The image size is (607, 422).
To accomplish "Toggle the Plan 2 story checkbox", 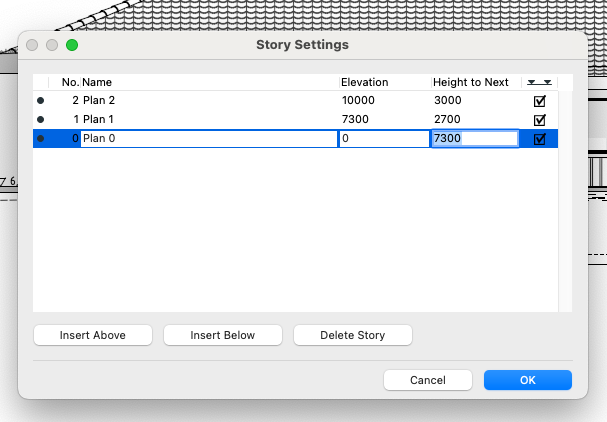I will click(540, 101).
